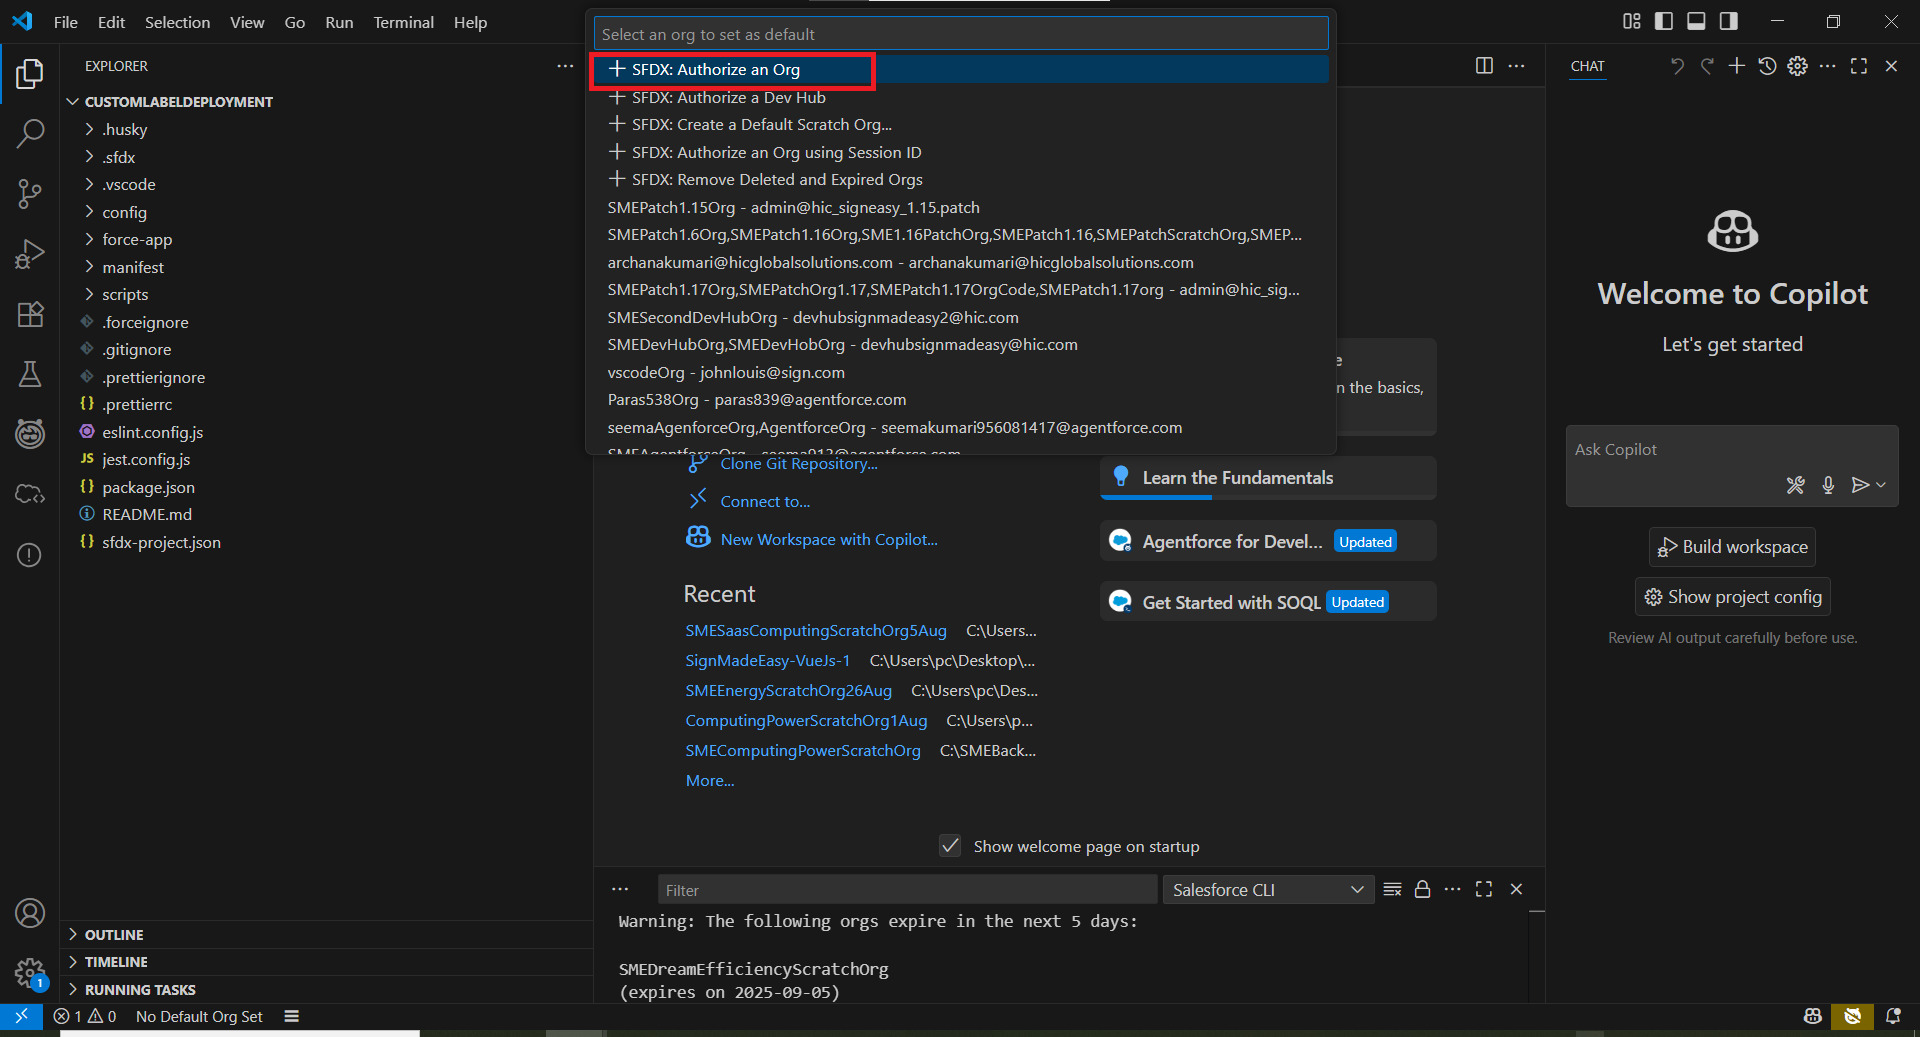The image size is (1920, 1037).
Task: Expand the OUTLINE section
Action: tap(114, 934)
